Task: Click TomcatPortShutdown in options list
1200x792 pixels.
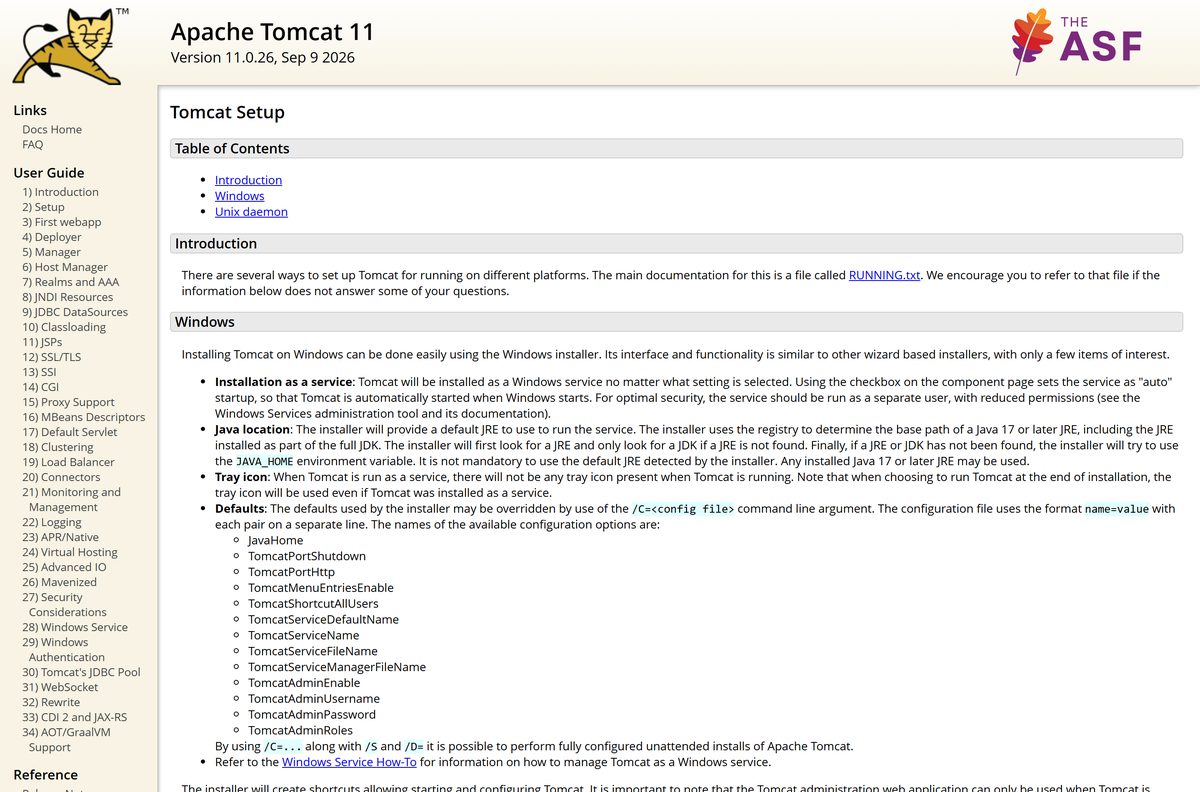Action: point(307,556)
